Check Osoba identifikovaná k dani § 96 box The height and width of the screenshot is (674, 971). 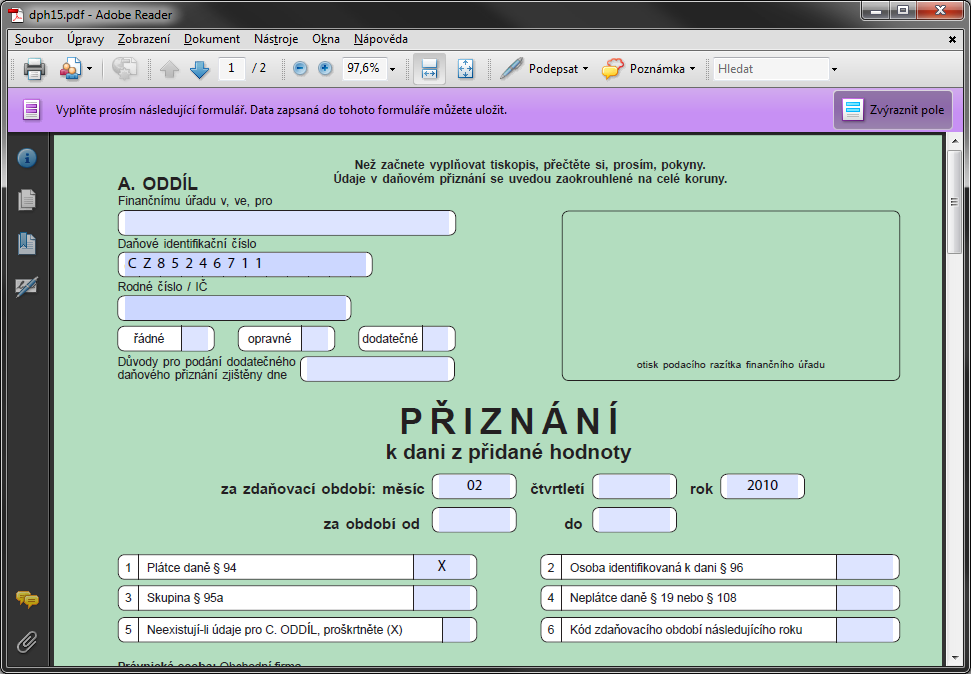click(867, 567)
